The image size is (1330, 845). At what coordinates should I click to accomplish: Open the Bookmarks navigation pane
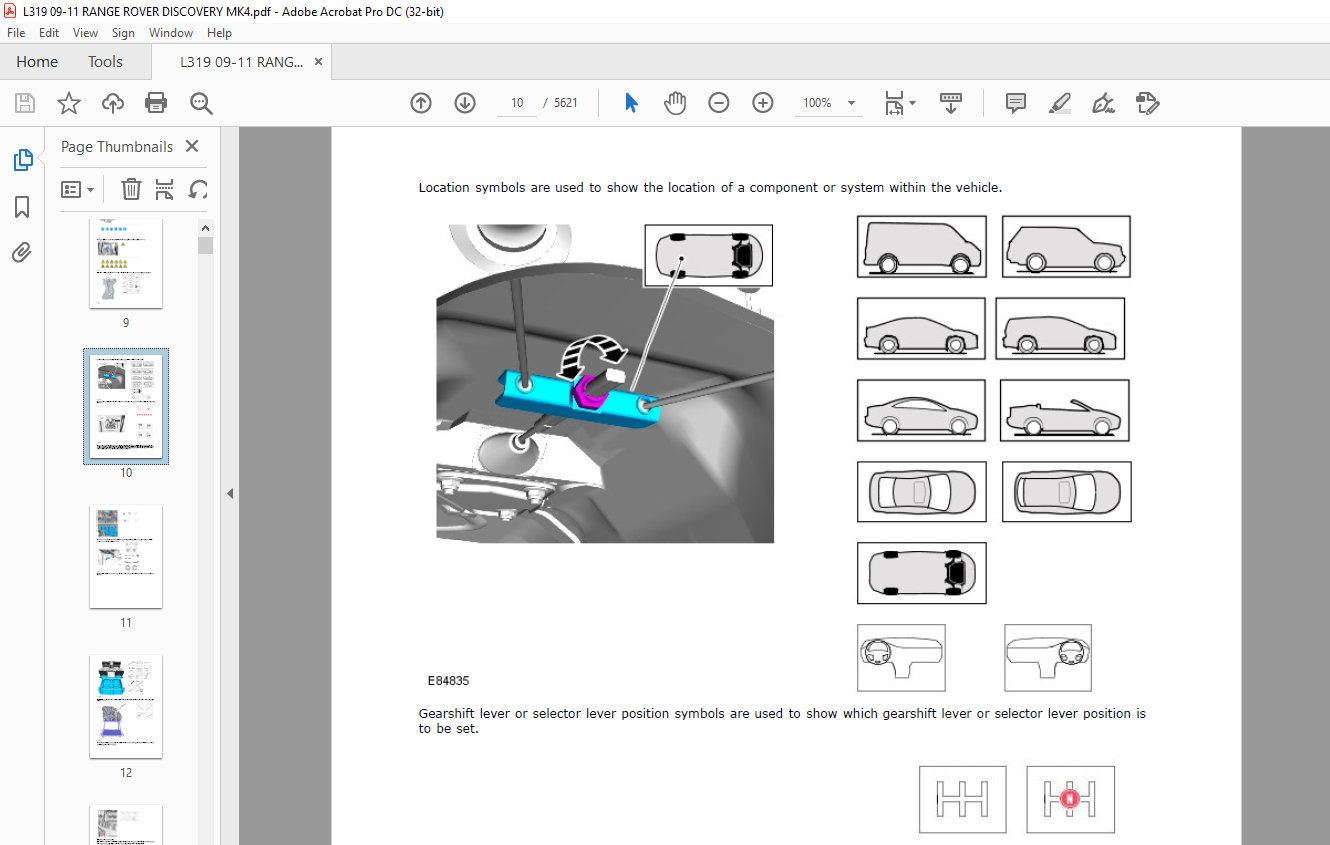point(22,207)
